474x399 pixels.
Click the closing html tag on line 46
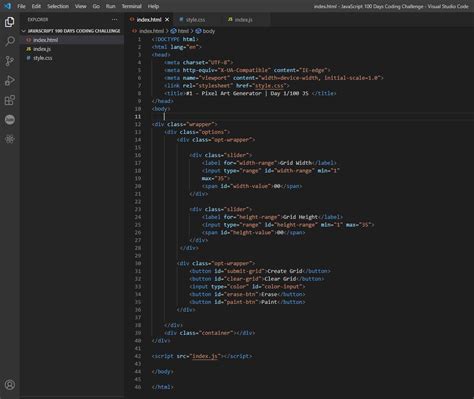(162, 387)
